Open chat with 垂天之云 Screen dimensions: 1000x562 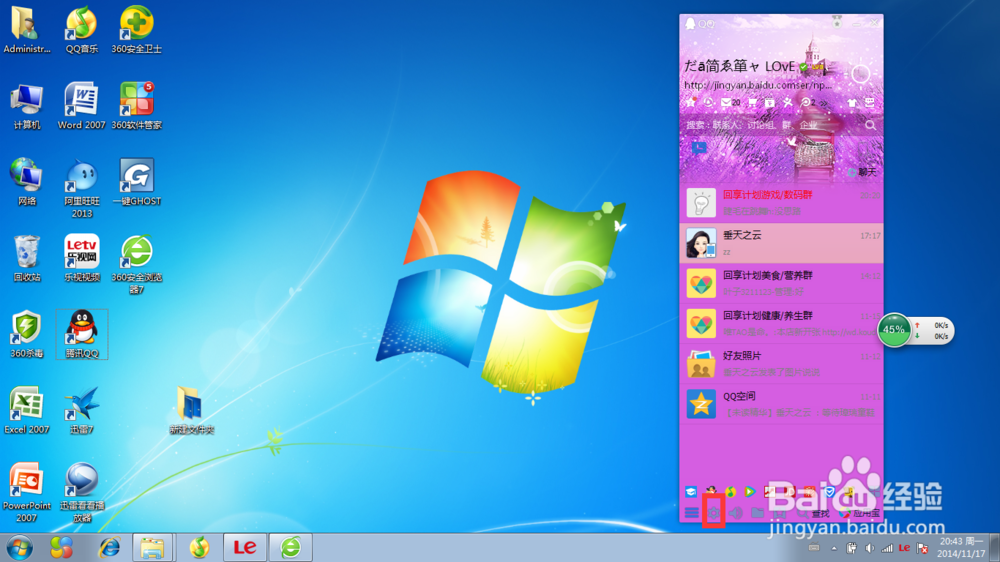(x=781, y=243)
